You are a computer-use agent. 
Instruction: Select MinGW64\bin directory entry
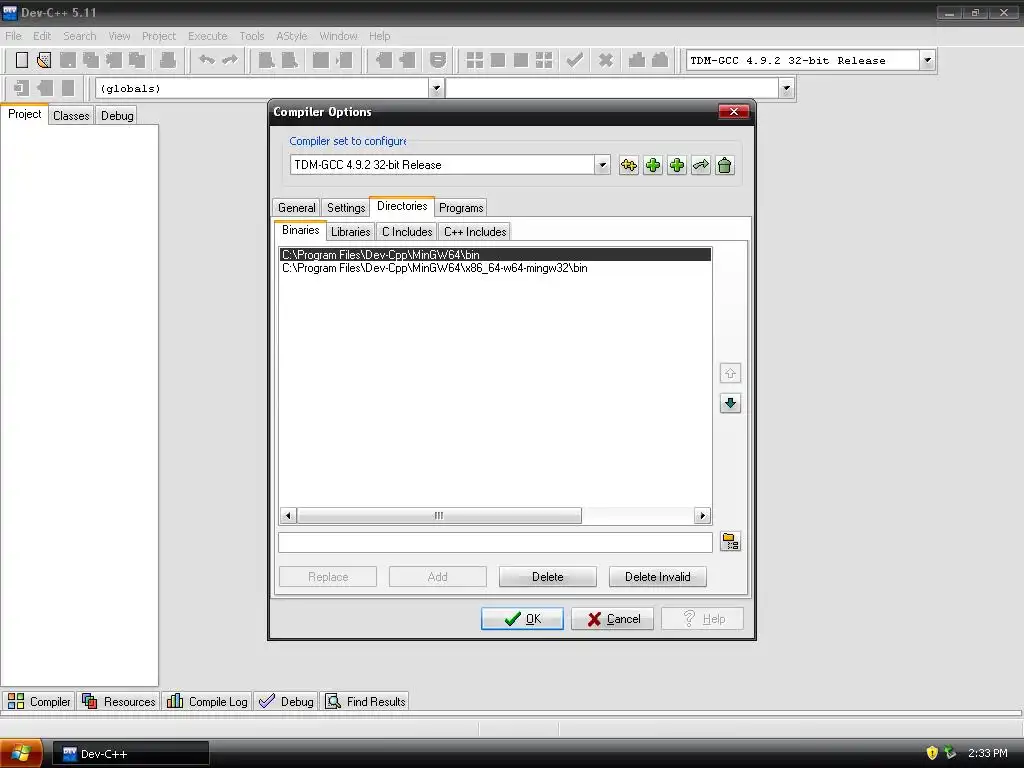click(495, 255)
